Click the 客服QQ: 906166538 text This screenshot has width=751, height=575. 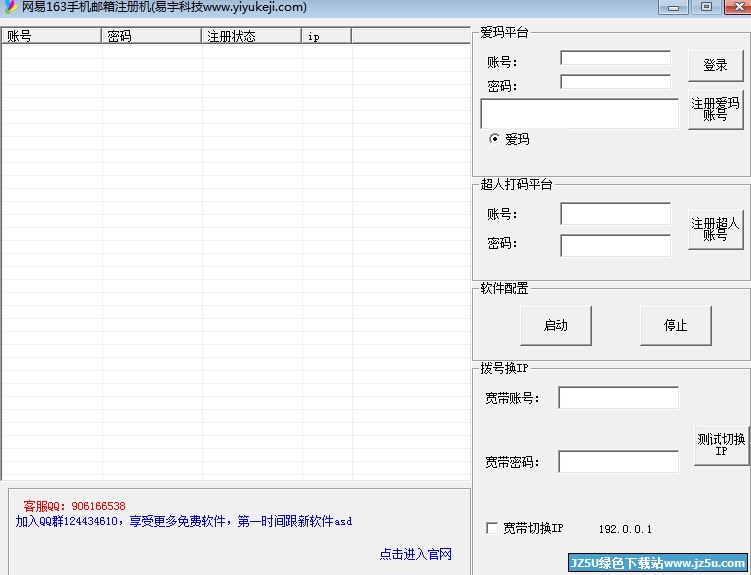tap(74, 506)
